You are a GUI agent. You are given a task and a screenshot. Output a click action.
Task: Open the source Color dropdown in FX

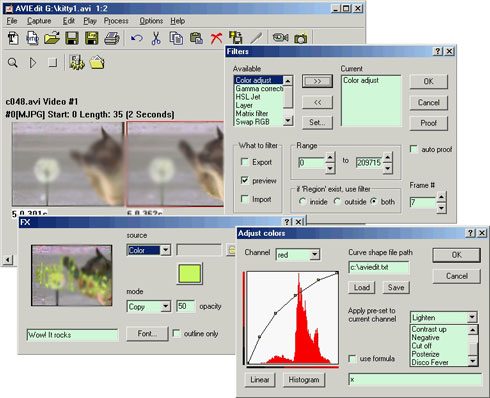tap(165, 250)
